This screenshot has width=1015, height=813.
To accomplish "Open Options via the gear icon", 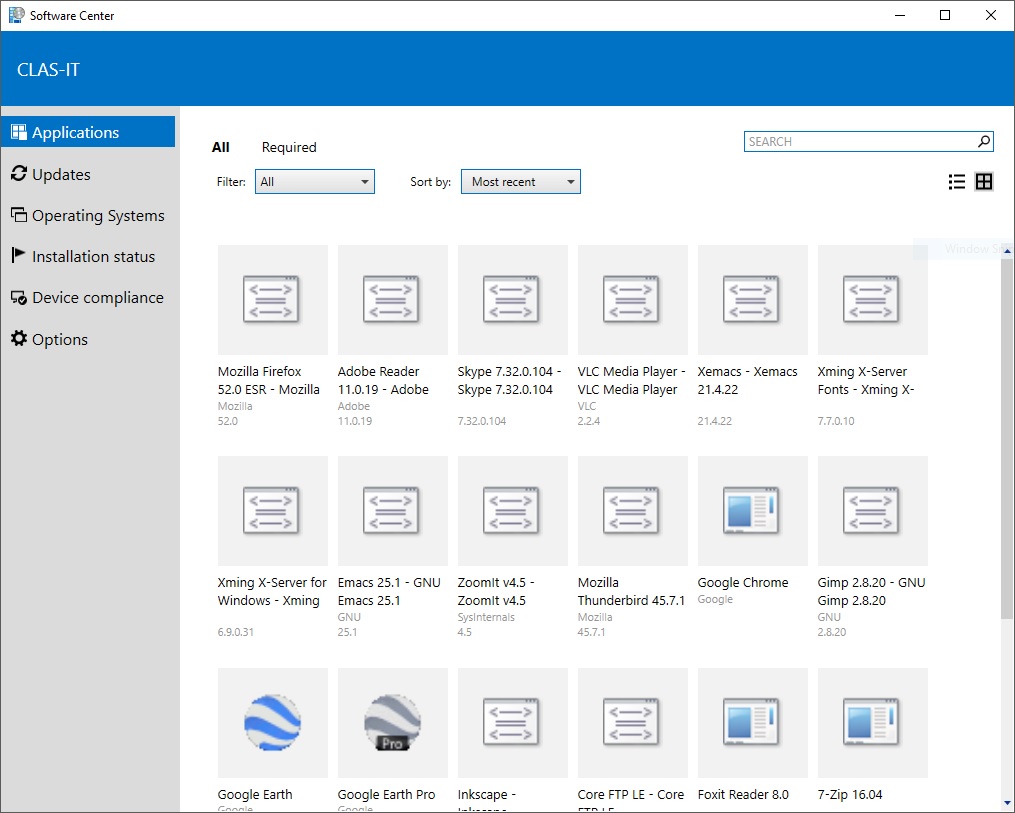I will pyautogui.click(x=18, y=339).
